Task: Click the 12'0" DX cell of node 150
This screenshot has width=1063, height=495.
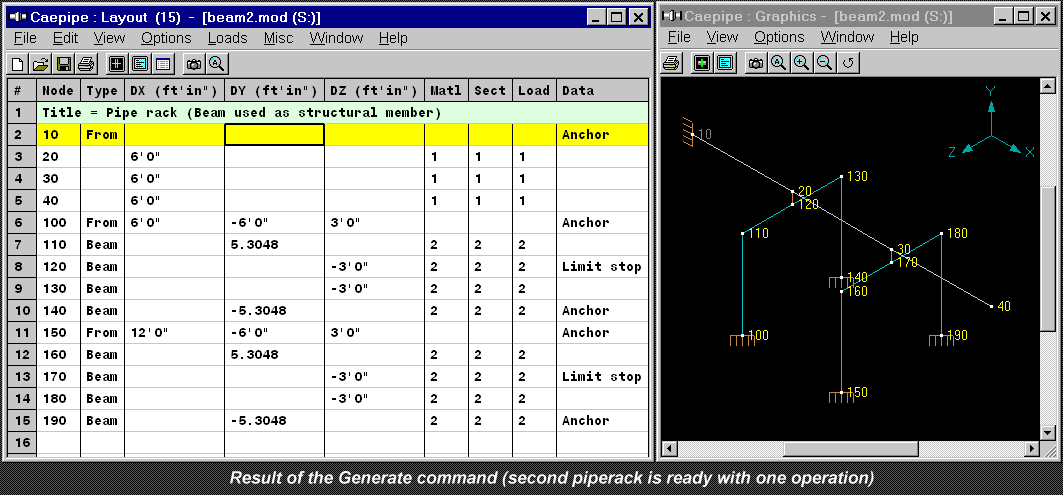Action: click(174, 332)
